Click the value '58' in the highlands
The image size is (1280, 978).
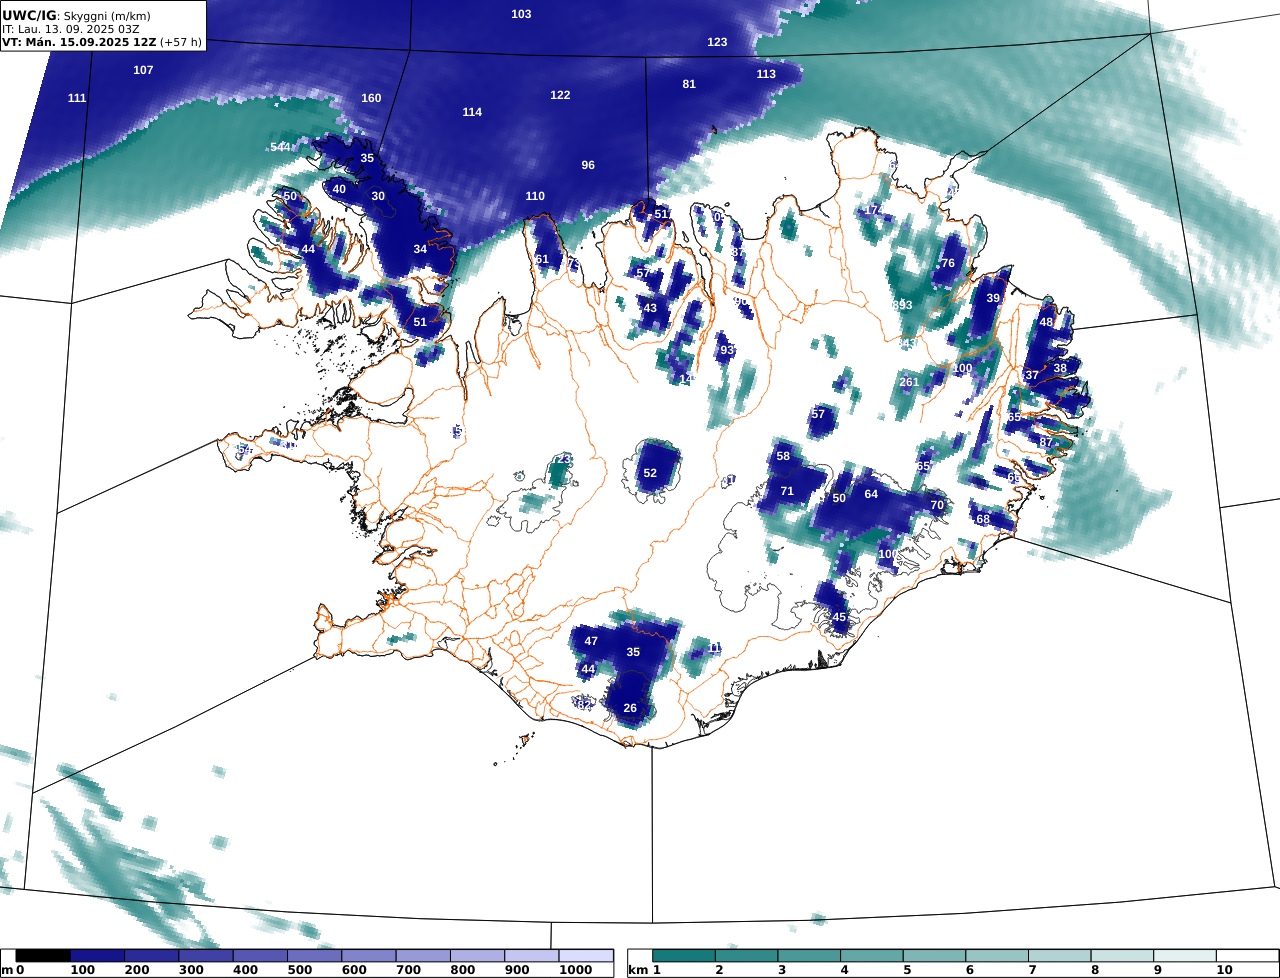click(x=783, y=456)
